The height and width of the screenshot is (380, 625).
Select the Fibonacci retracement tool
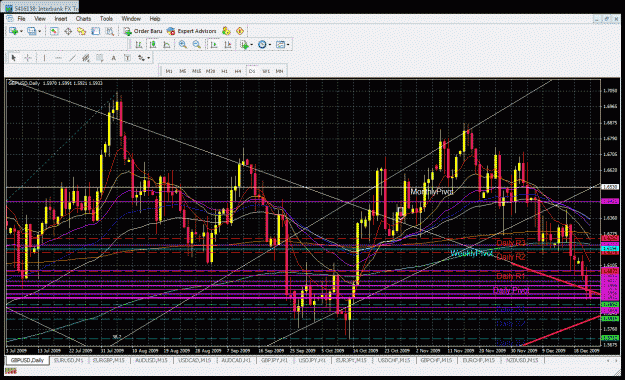tap(100, 58)
